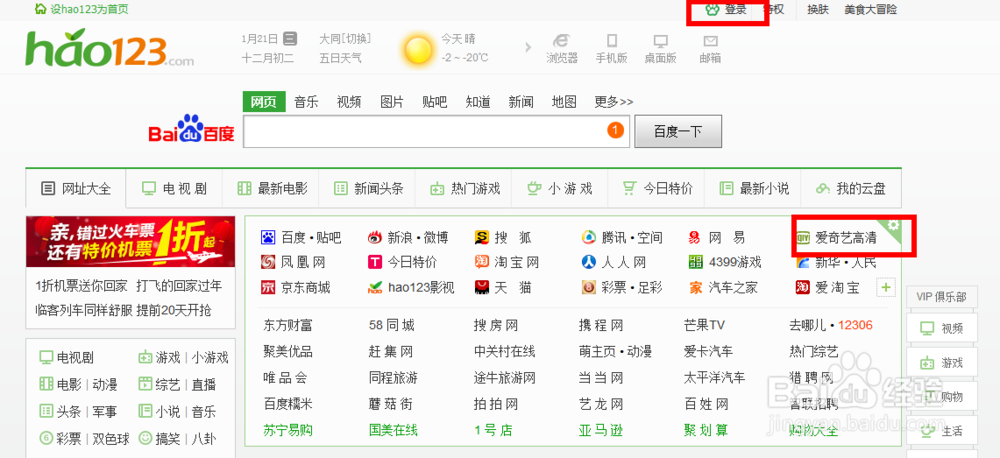This screenshot has height=458, width=1000.
Task: Open the 手机版 phone icon
Action: tap(612, 41)
